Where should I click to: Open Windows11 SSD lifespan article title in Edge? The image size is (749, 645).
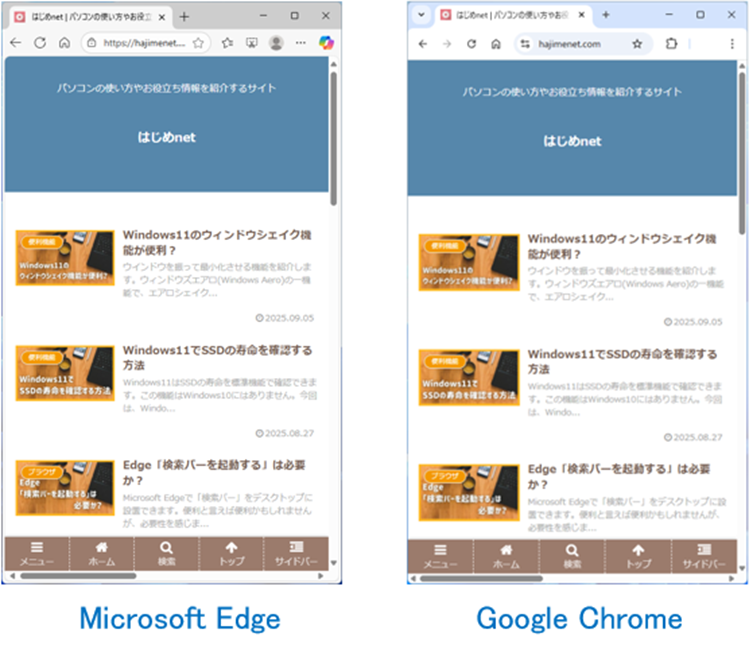(x=217, y=357)
